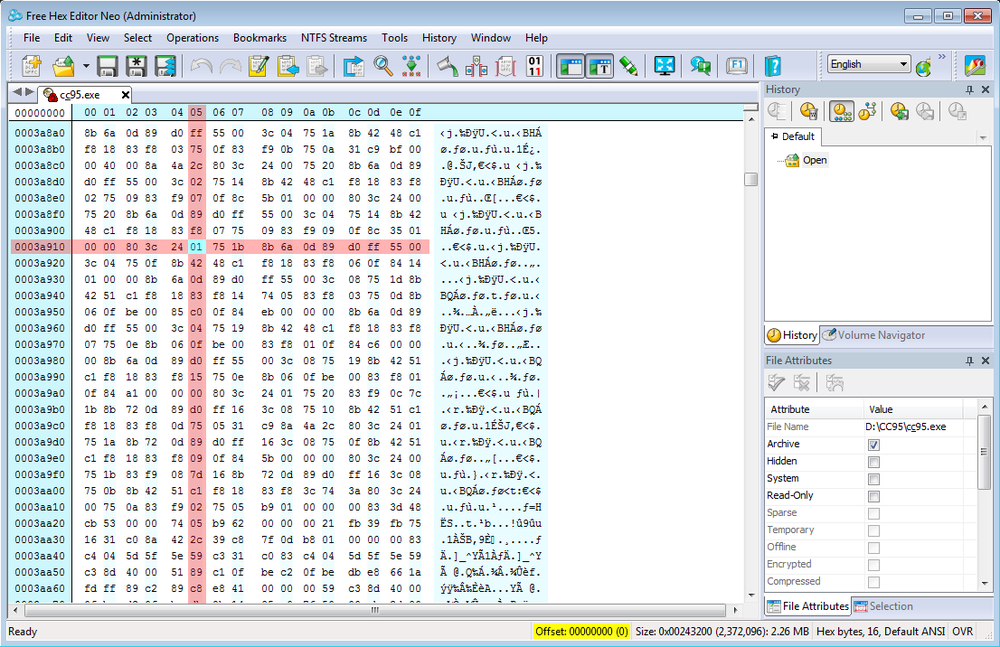Click the left tab scroll arrow
The image size is (1000, 647).
click(17, 93)
